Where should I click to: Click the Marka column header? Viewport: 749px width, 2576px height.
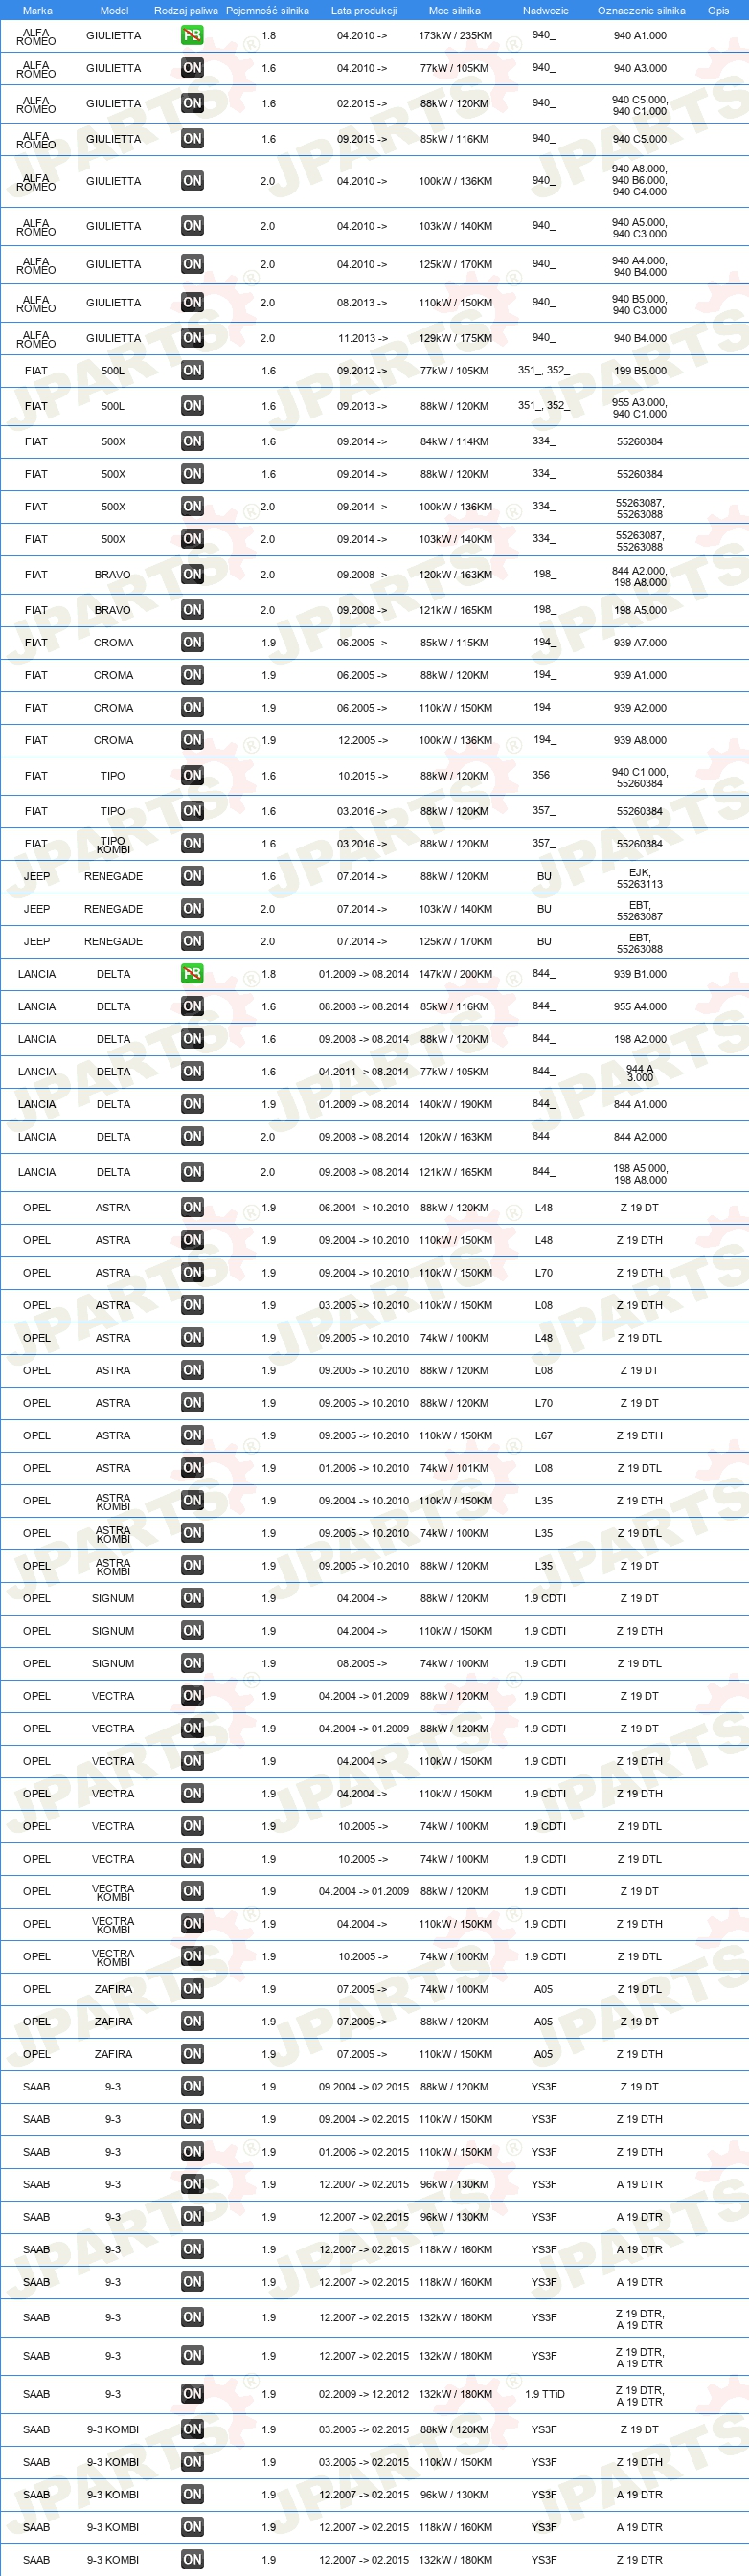37,11
